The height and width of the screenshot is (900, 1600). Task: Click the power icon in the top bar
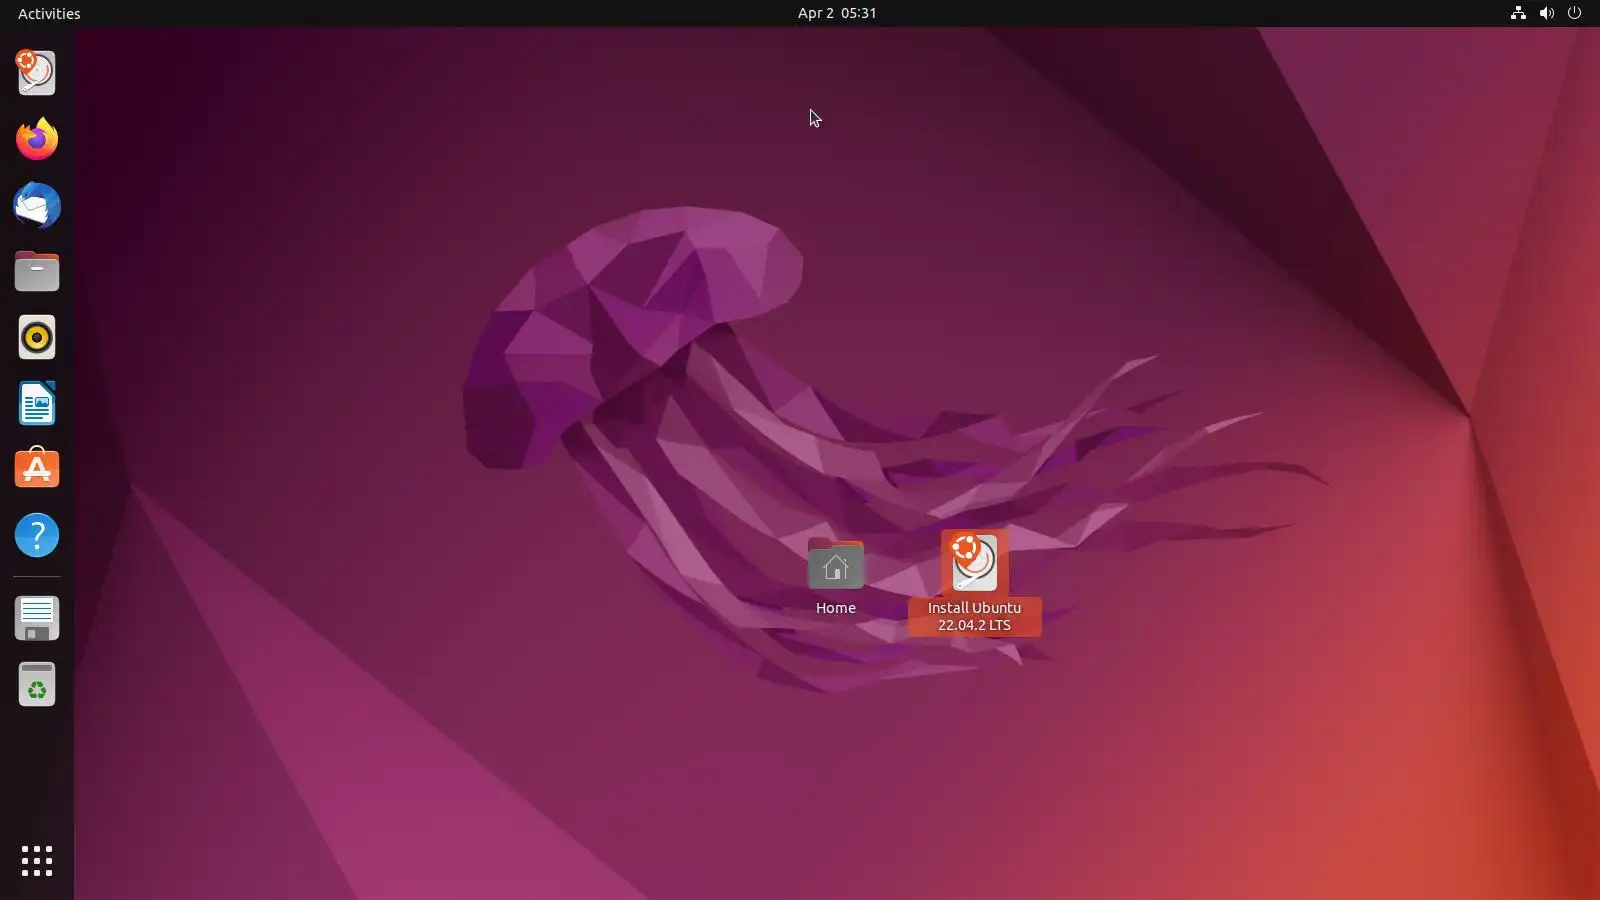(x=1574, y=13)
